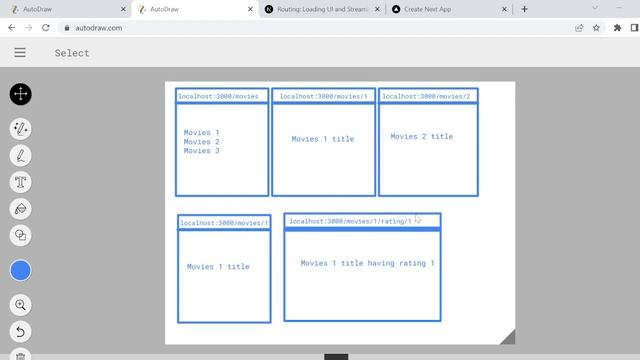
Task: Click the 'Movies 2' list text
Action: 202,142
